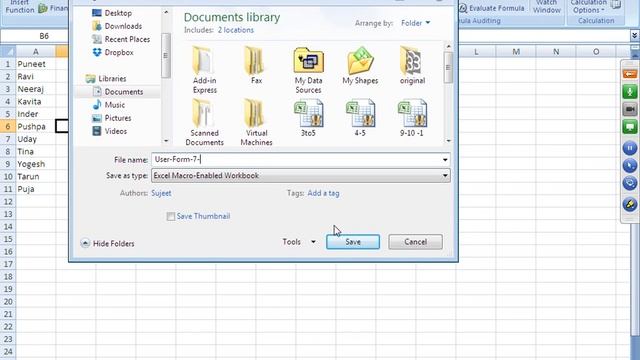Image resolution: width=640 pixels, height=360 pixels.
Task: Click in the File name text field
Action: [296, 160]
